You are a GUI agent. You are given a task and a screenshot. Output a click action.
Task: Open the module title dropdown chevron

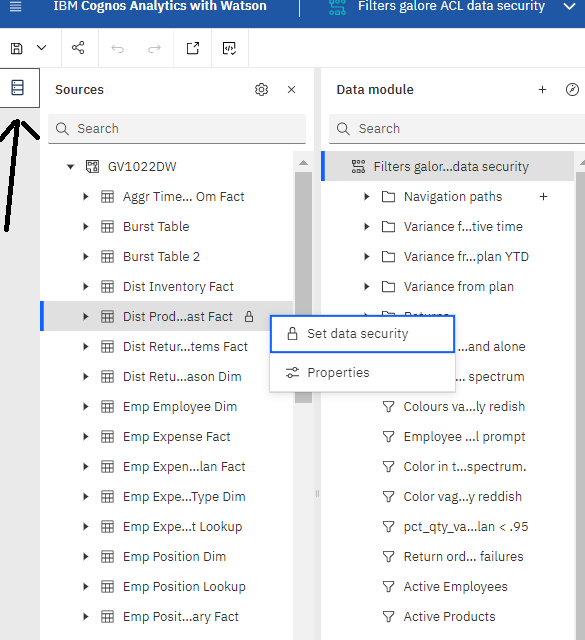click(569, 7)
